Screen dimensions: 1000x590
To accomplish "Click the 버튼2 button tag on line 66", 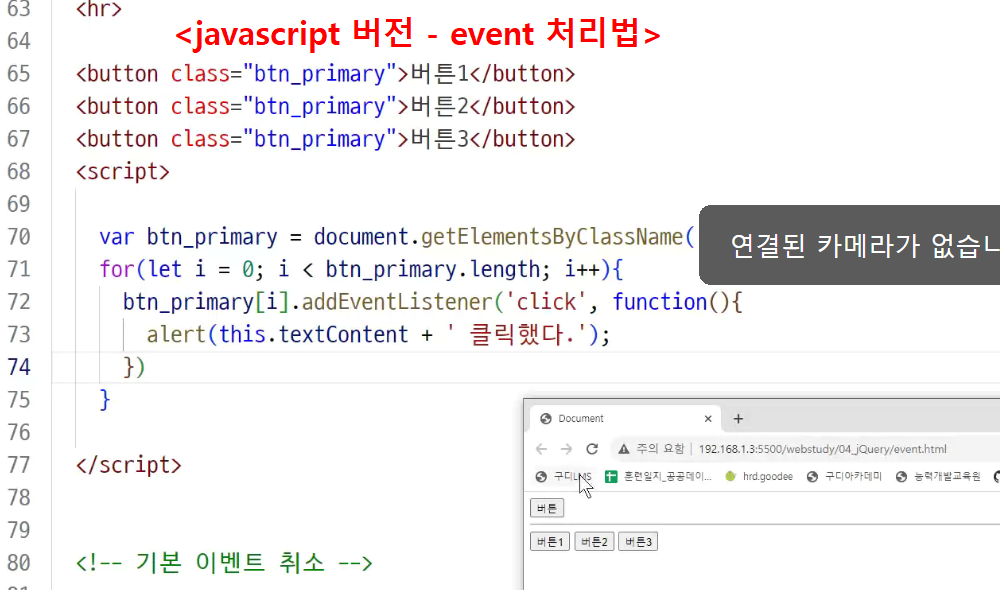I will 325,106.
